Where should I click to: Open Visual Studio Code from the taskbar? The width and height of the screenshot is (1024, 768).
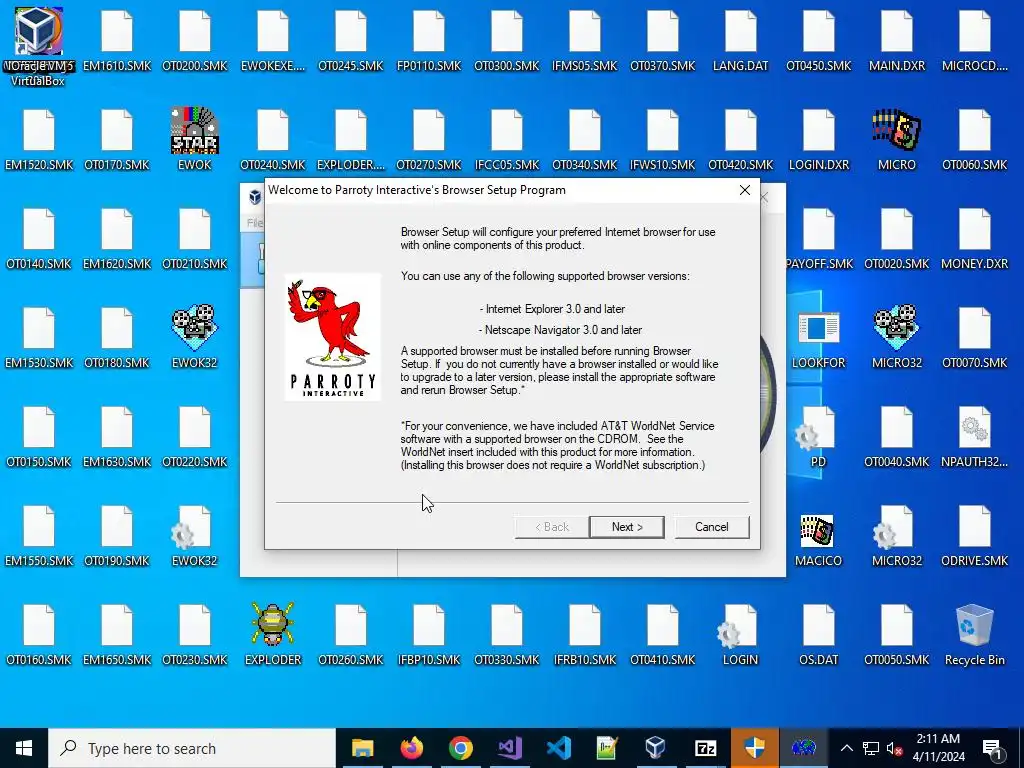[558, 748]
